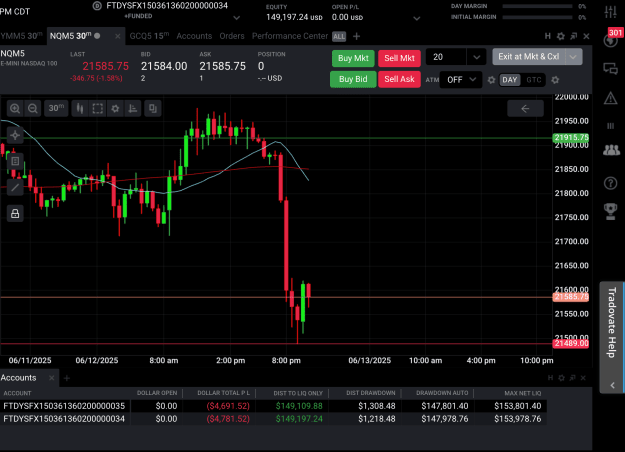Zoom in on the chart

pyautogui.click(x=15, y=108)
